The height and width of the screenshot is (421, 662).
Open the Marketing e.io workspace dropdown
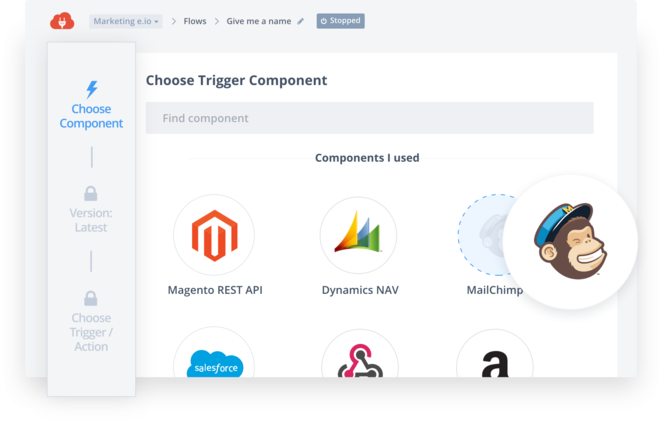click(x=126, y=21)
